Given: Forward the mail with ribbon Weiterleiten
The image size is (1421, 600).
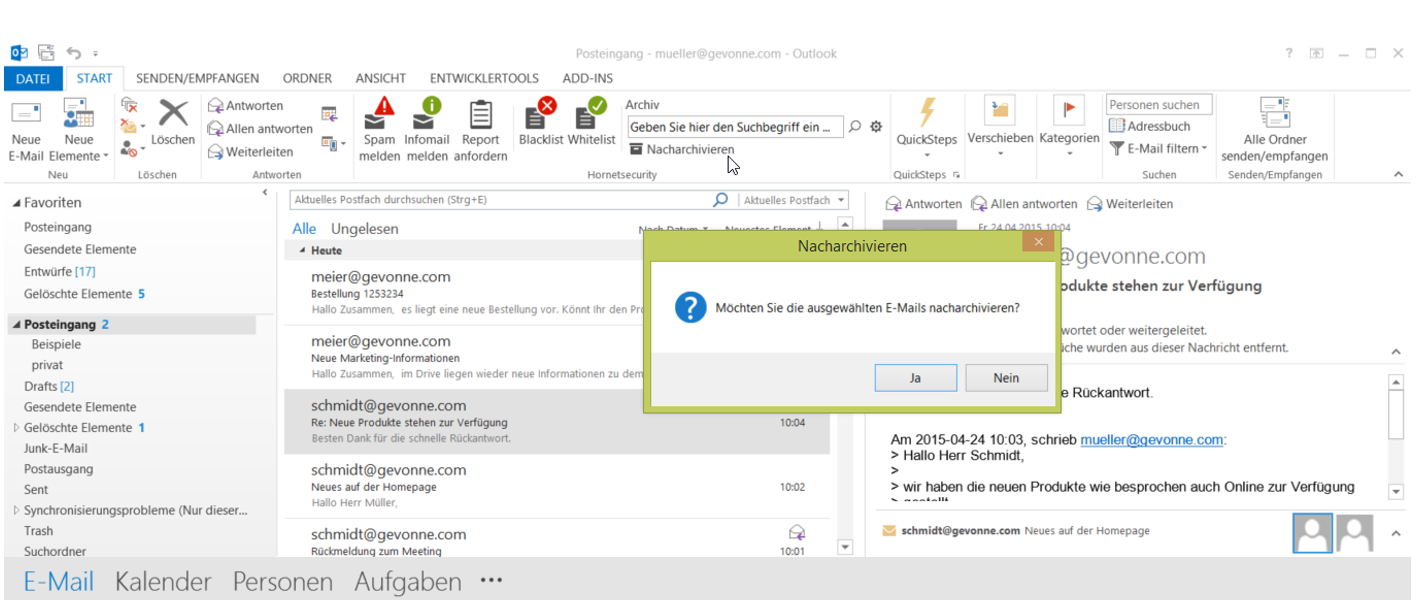Looking at the screenshot, I should (x=251, y=152).
